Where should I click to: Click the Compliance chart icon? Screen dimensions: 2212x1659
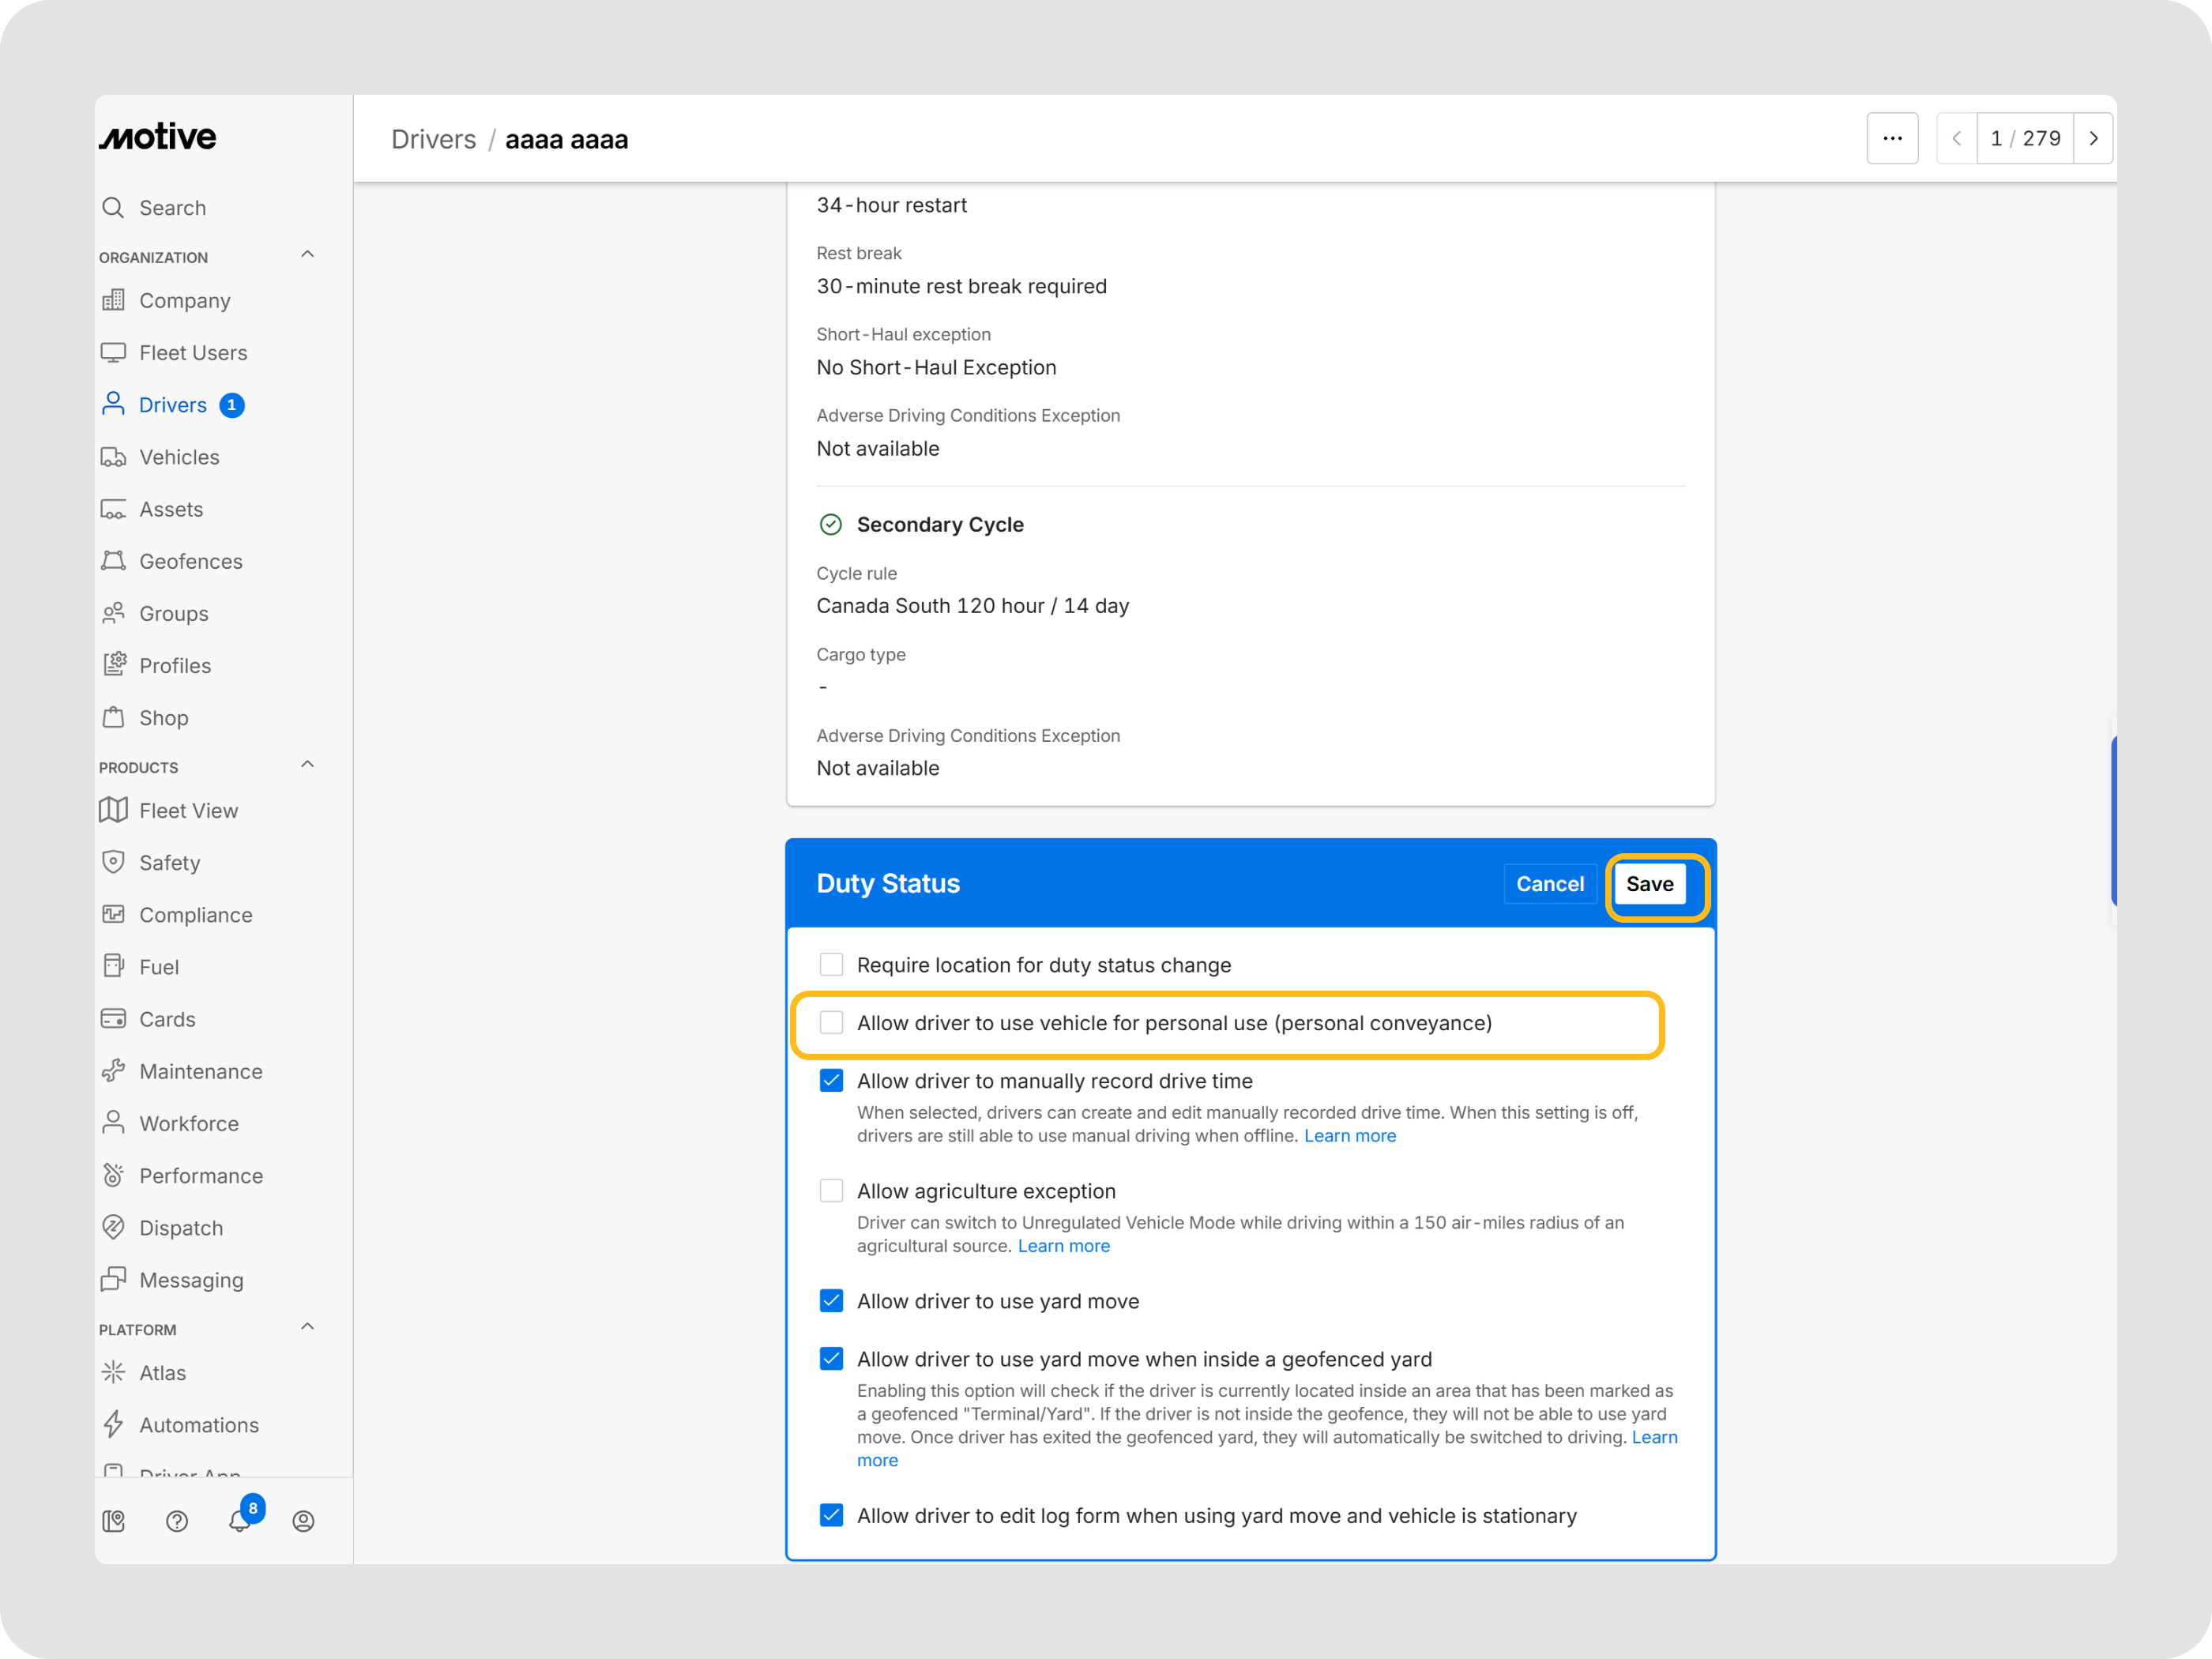pyautogui.click(x=113, y=914)
